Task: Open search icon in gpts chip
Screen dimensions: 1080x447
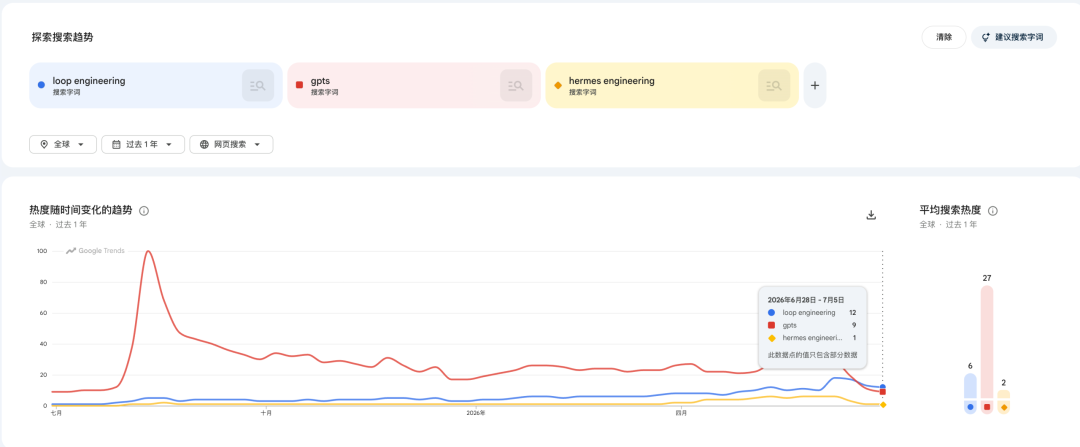Action: pos(516,85)
